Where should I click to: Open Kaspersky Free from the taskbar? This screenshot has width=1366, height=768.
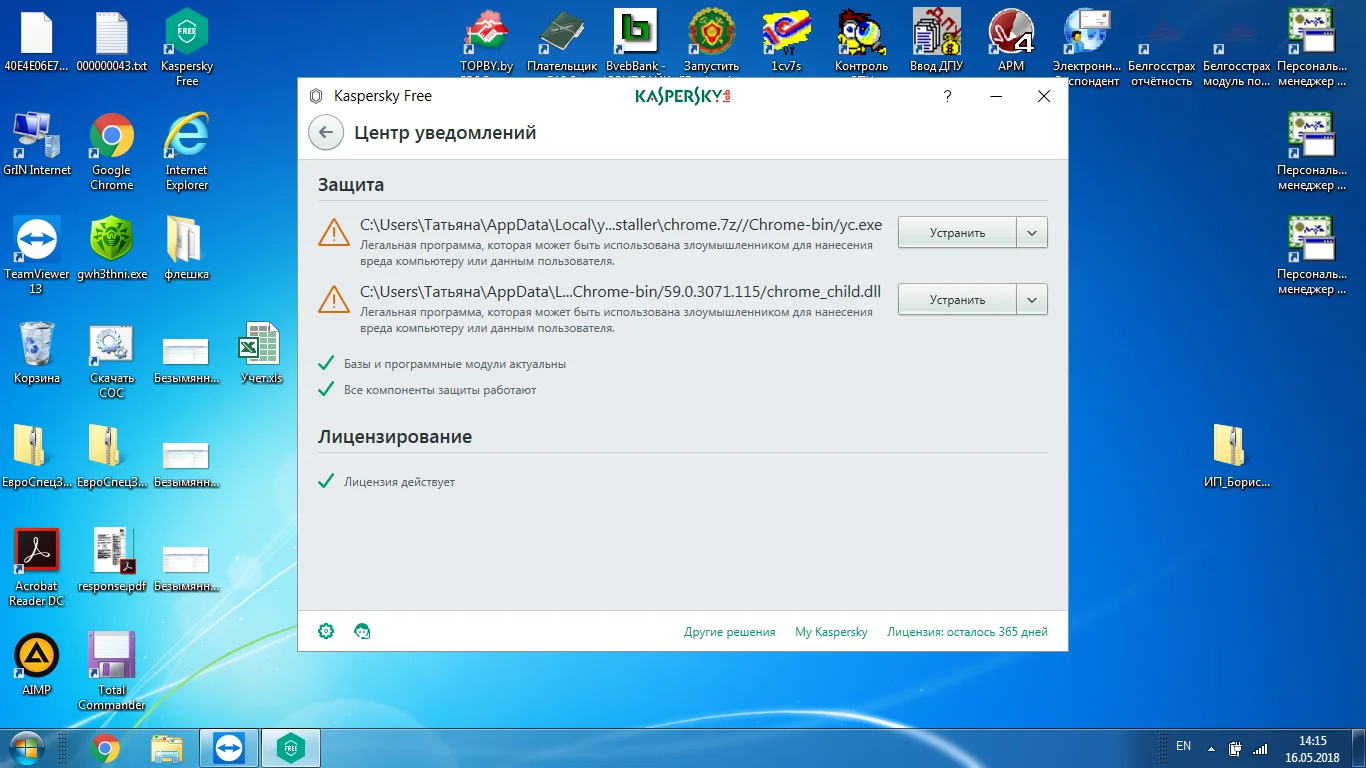pyautogui.click(x=290, y=747)
